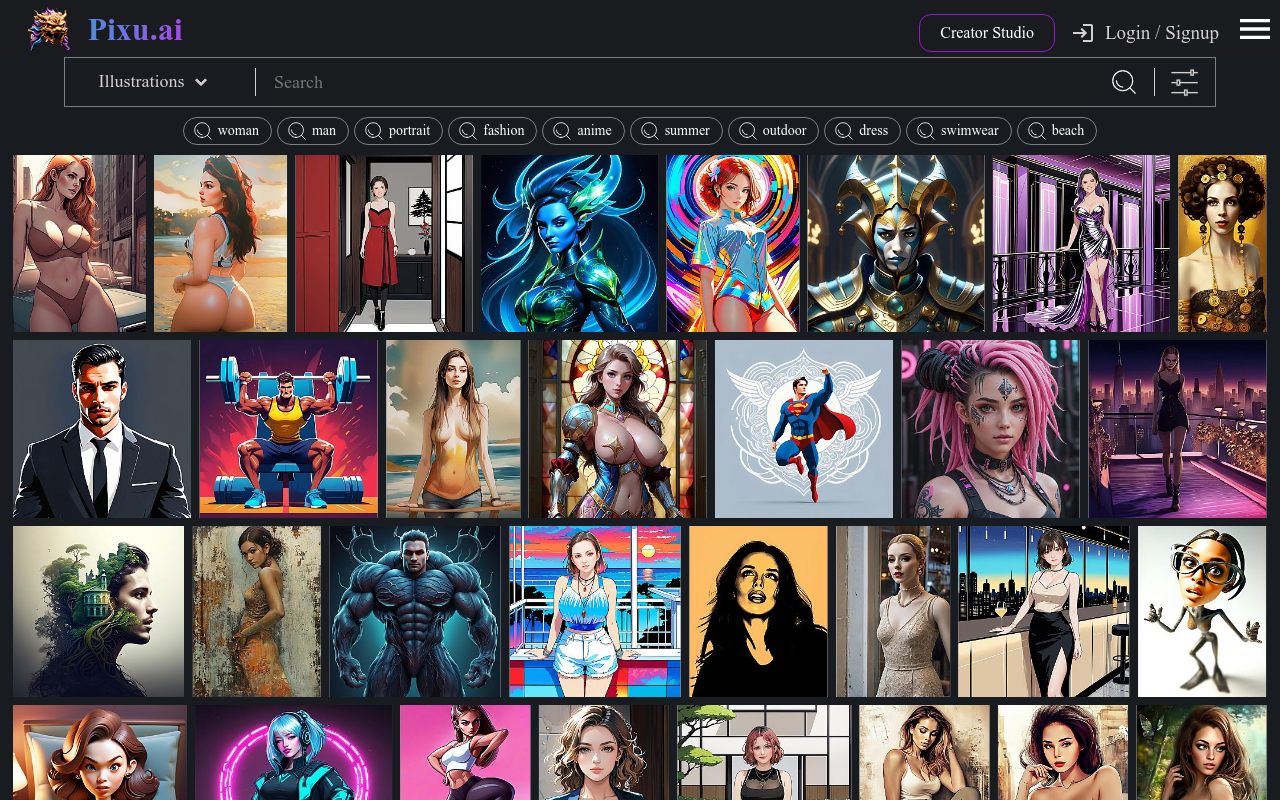Open the stained glass armored woman image

pos(617,429)
